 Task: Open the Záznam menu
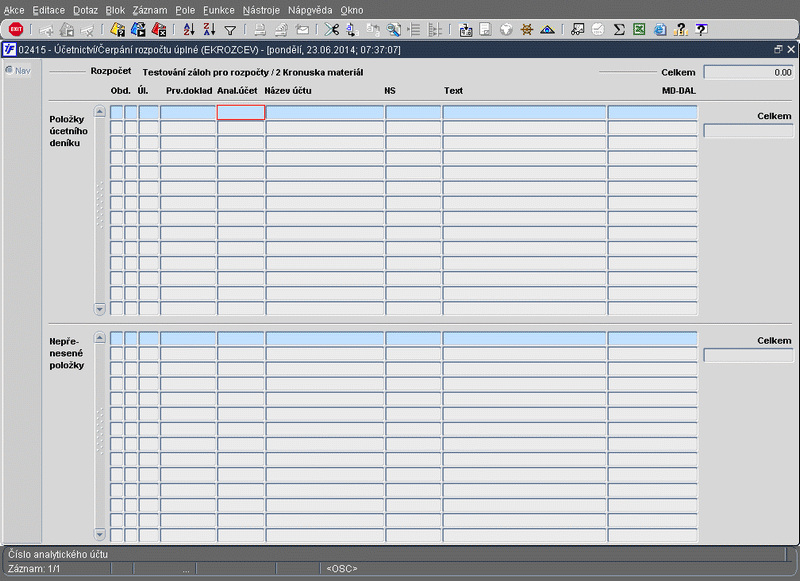pos(149,10)
